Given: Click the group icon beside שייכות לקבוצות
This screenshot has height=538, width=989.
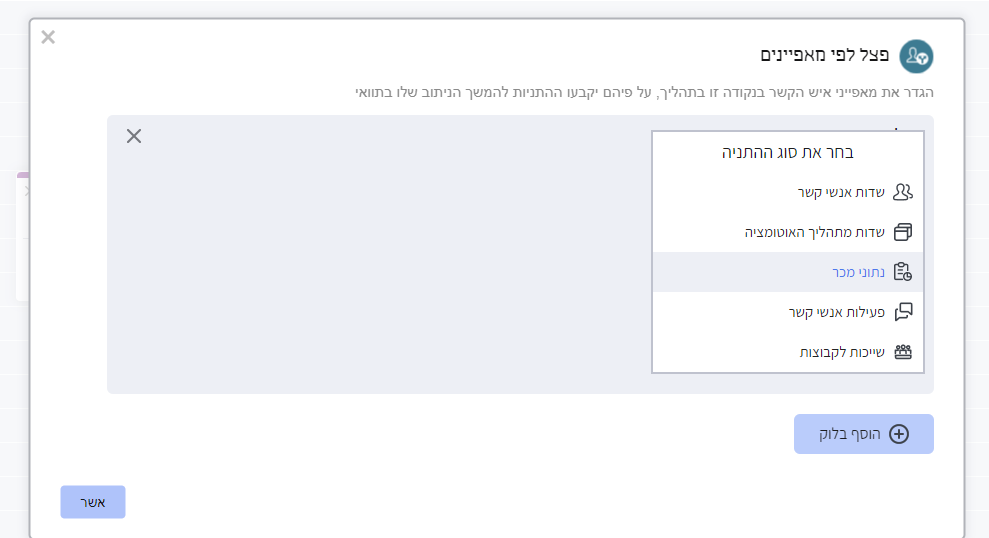Looking at the screenshot, I should pyautogui.click(x=903, y=351).
